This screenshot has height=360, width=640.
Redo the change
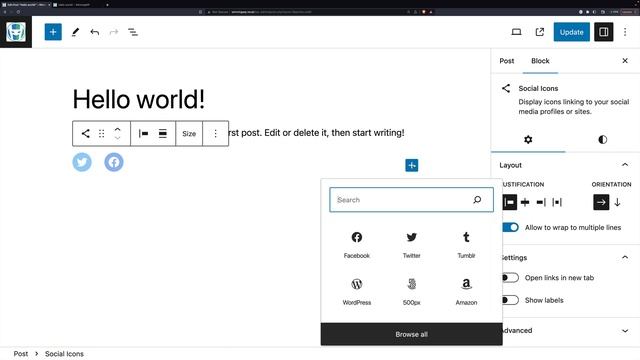(114, 32)
